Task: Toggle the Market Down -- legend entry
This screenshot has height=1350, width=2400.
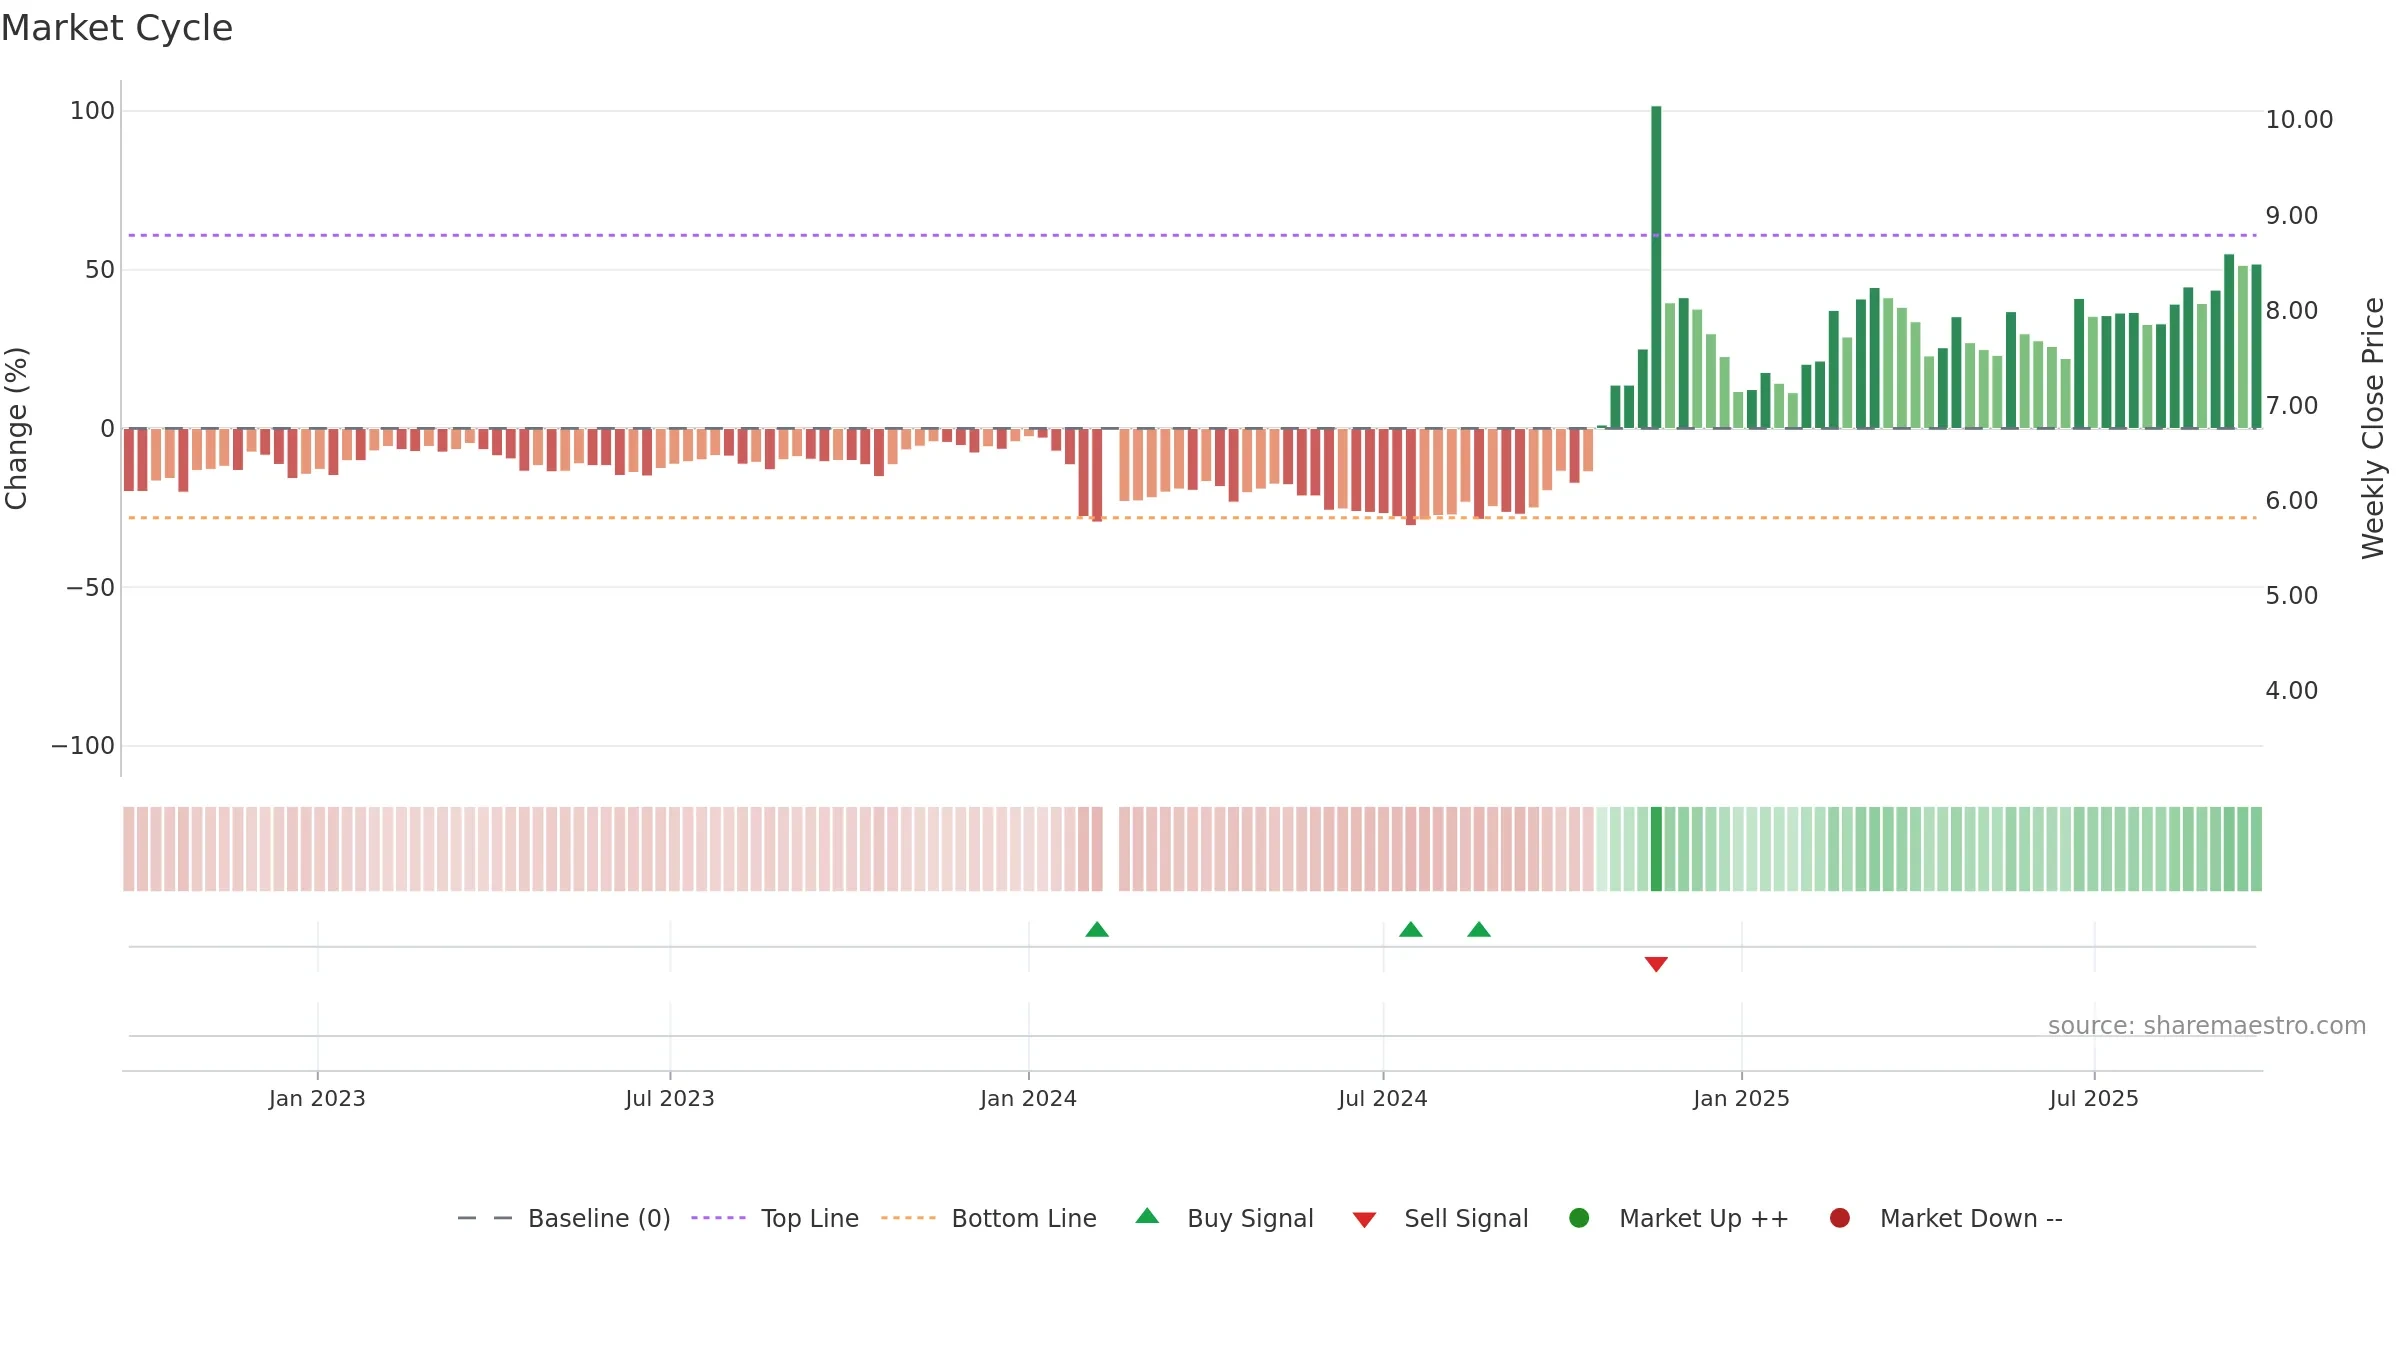Action: [x=1945, y=1218]
